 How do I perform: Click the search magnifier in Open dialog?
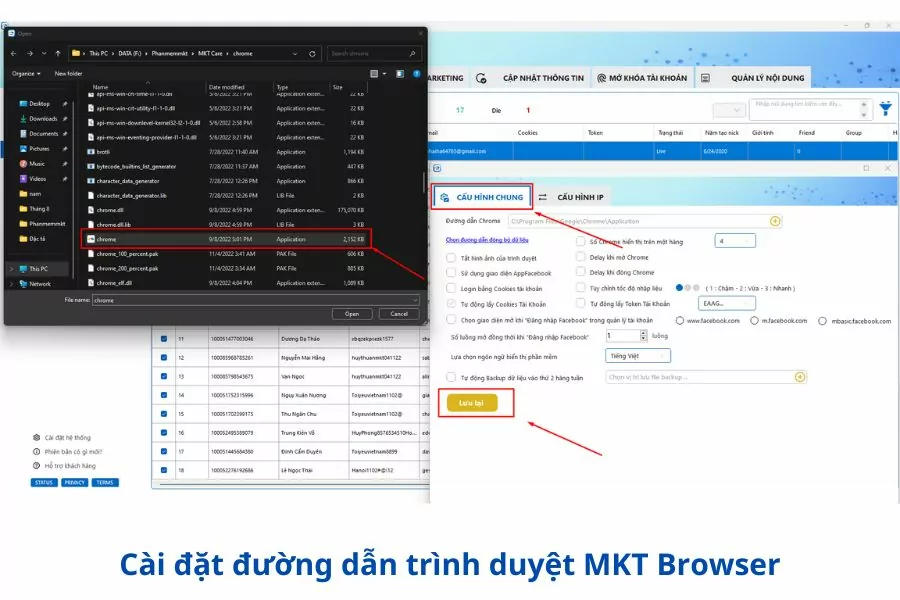[x=412, y=53]
